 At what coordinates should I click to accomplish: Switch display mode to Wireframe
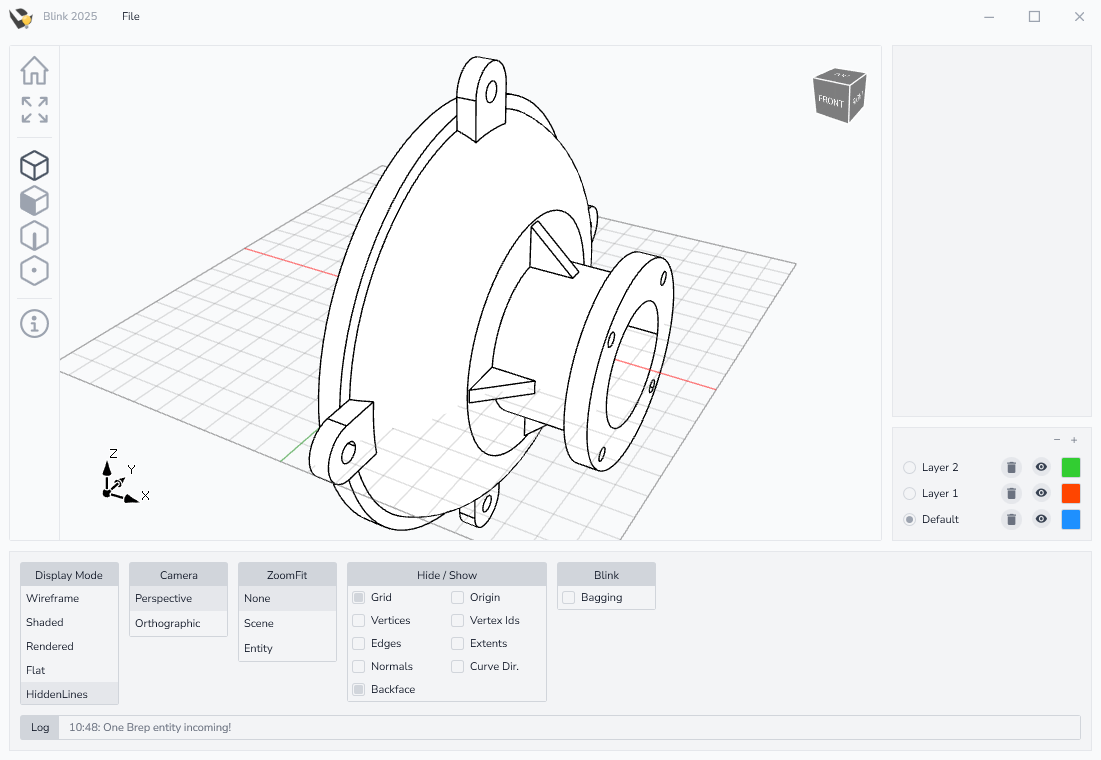point(53,598)
